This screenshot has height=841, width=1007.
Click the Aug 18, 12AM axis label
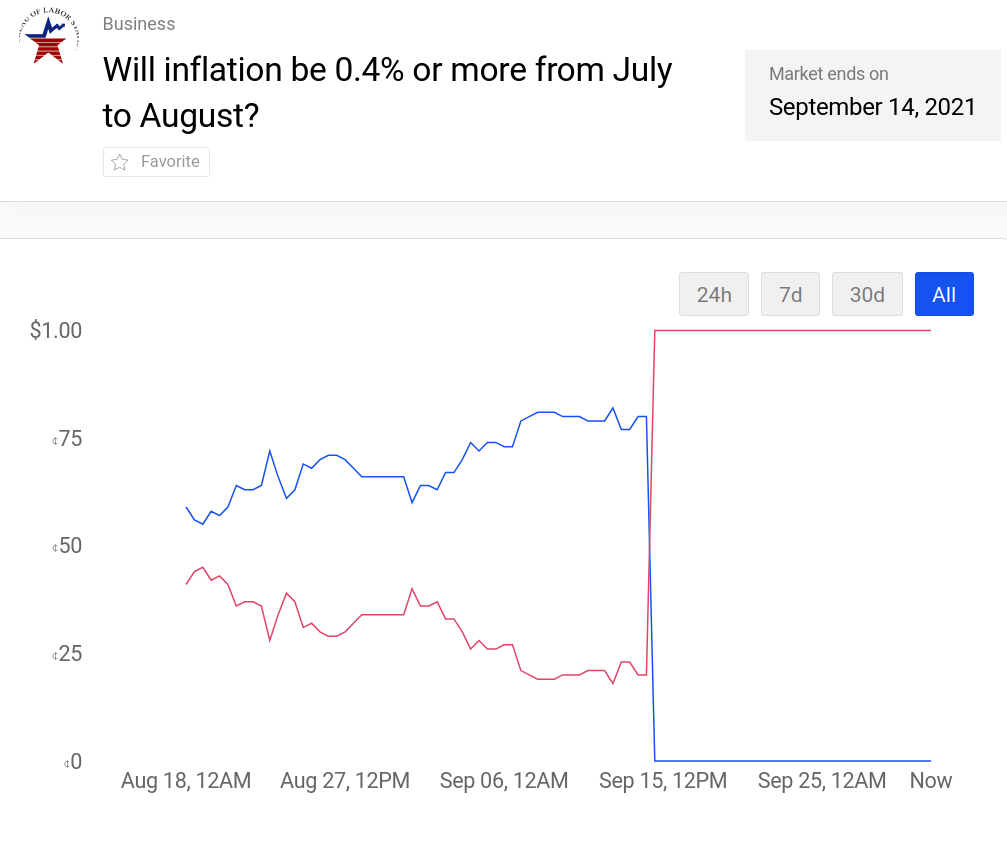186,781
